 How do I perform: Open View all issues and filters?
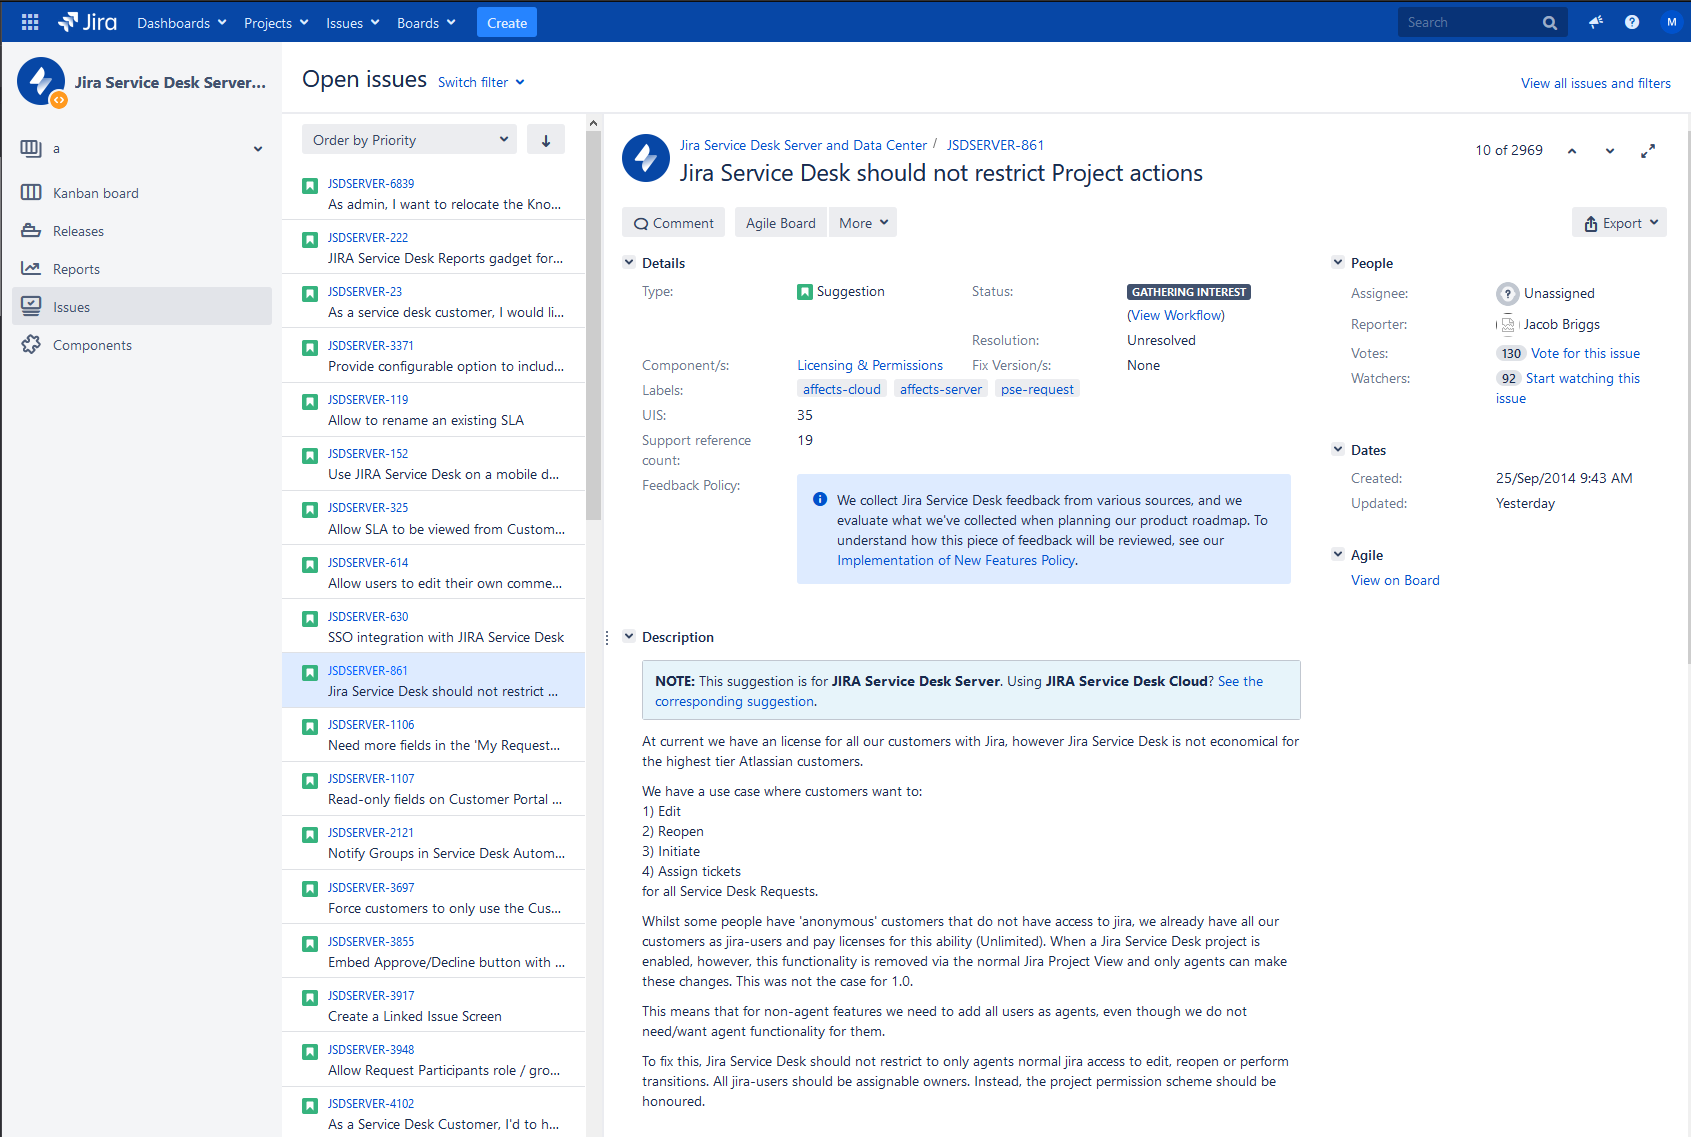pos(1596,83)
